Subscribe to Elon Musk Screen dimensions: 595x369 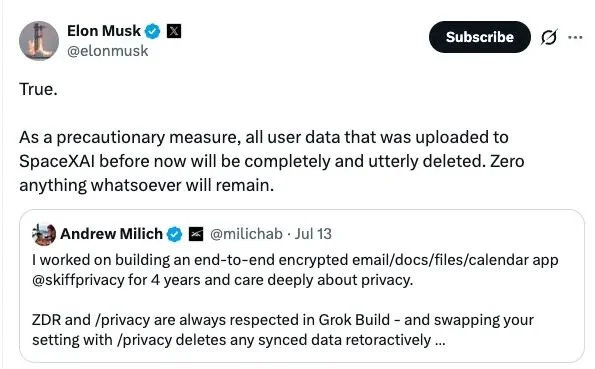point(479,37)
